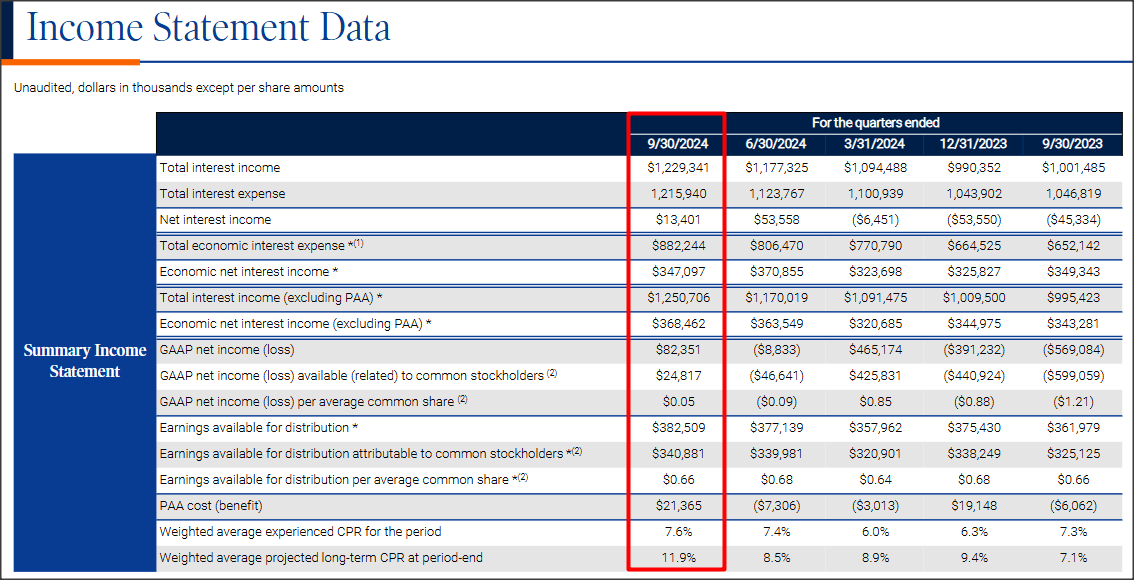Click the Summary Income Statement sidebar label
Viewport: 1134px width, 580px height.
click(84, 361)
